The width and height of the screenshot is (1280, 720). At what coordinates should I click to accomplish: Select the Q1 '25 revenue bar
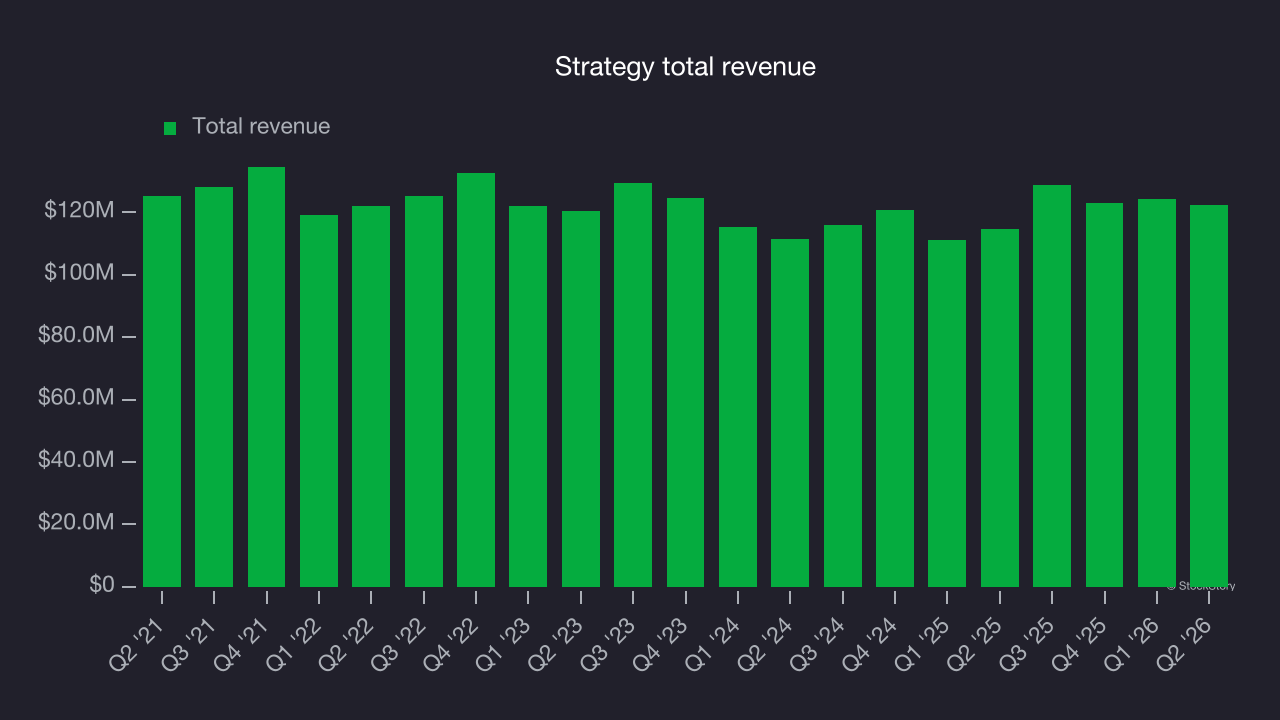[947, 413]
